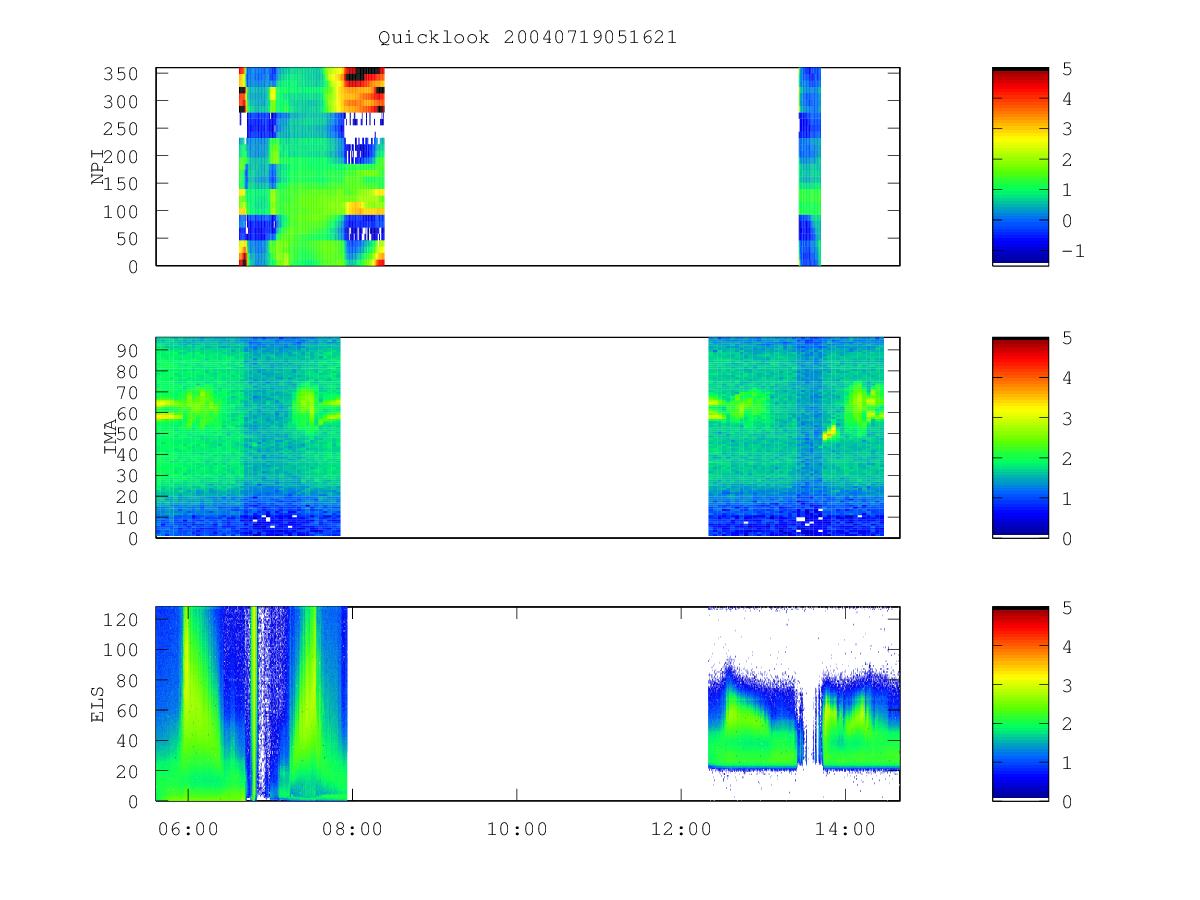This screenshot has width=1200, height=900.
Task: Click the 08:00 time axis tick label
Action: click(352, 828)
